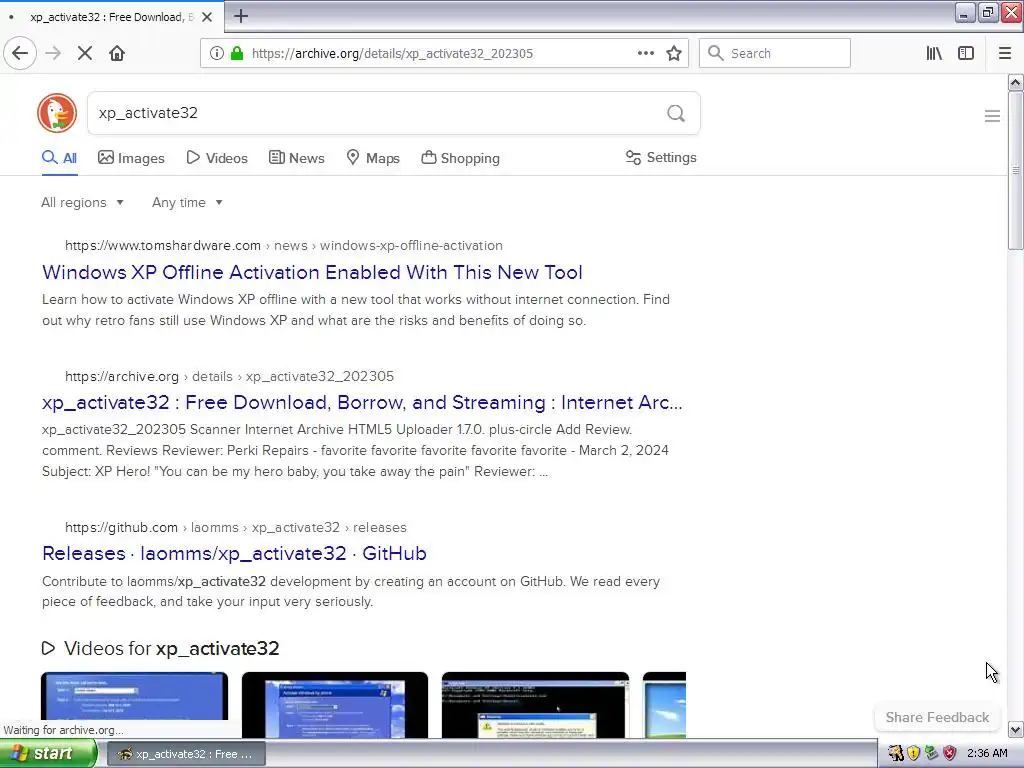
Task: Open the laomms GitHub Releases result
Action: pos(234,553)
